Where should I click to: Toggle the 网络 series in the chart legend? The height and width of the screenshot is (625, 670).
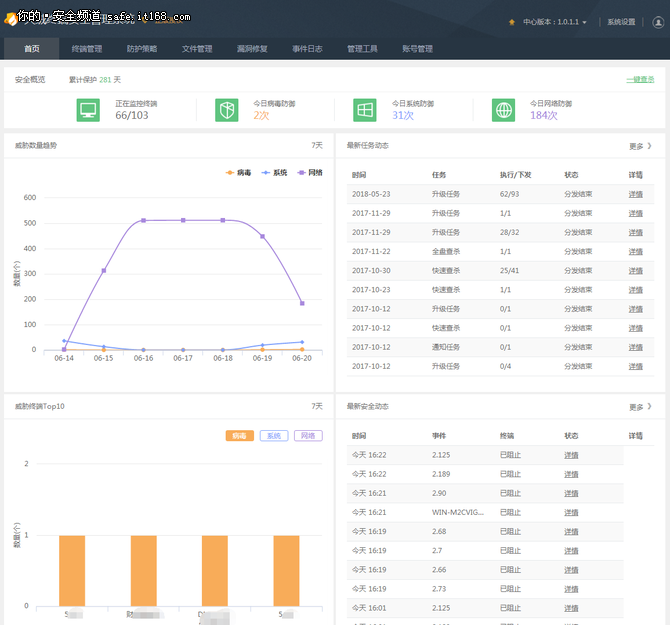tap(310, 173)
